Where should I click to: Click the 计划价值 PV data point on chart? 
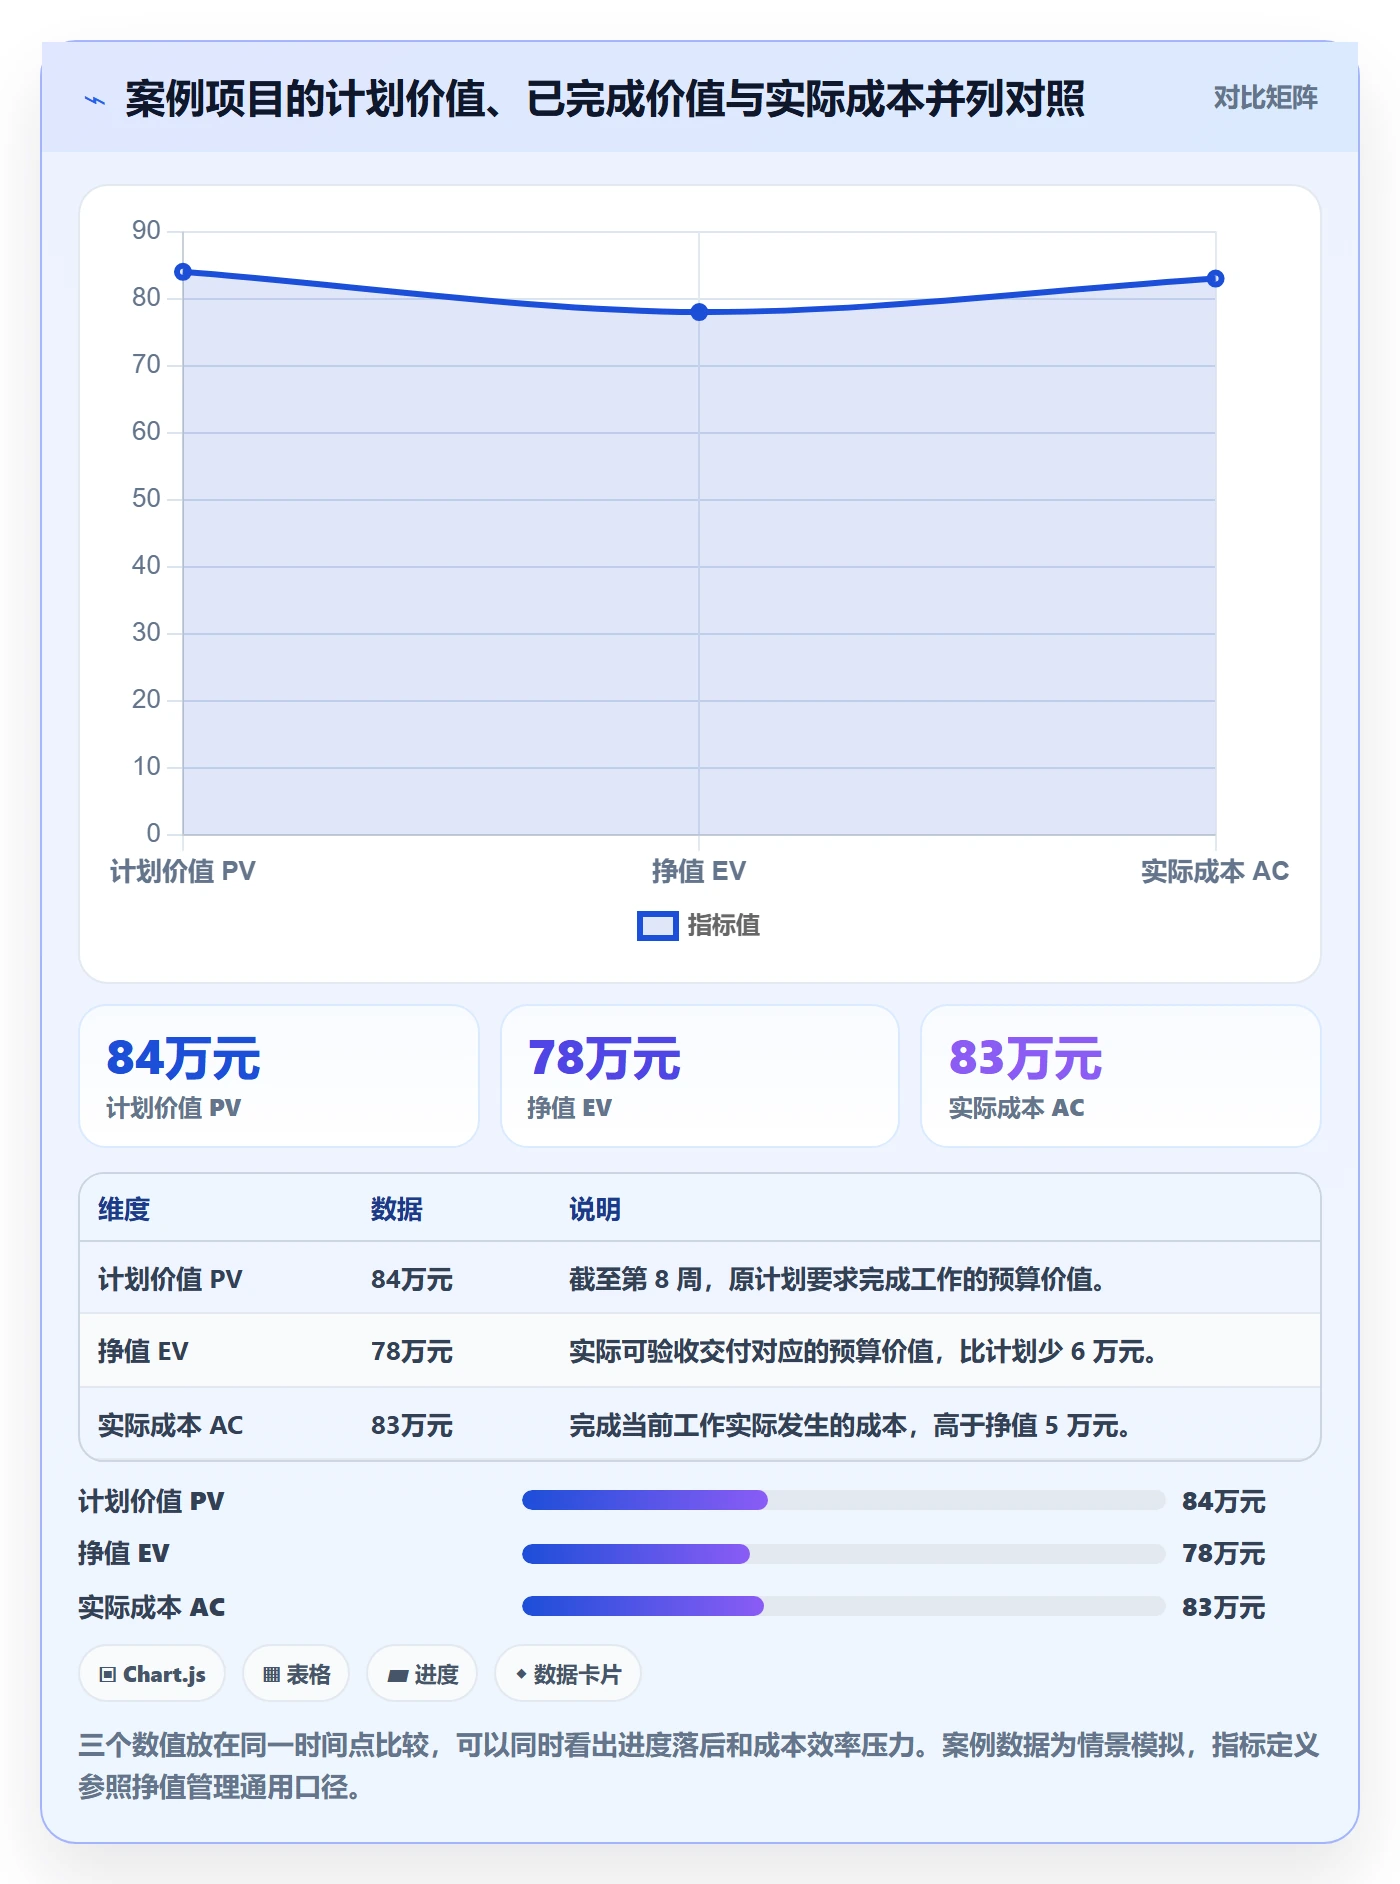point(183,272)
